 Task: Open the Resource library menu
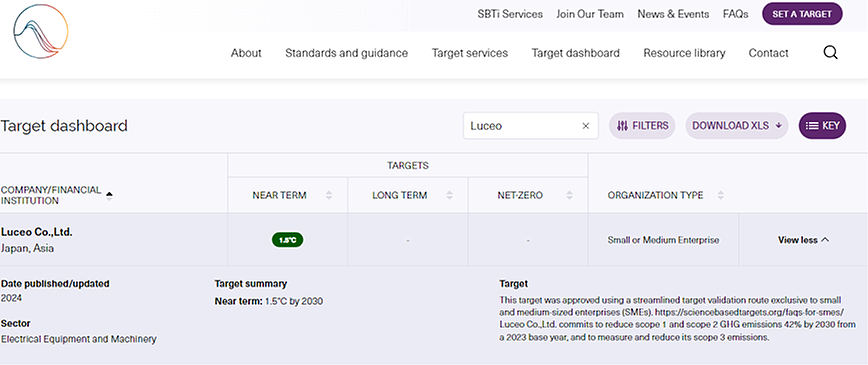tap(684, 53)
